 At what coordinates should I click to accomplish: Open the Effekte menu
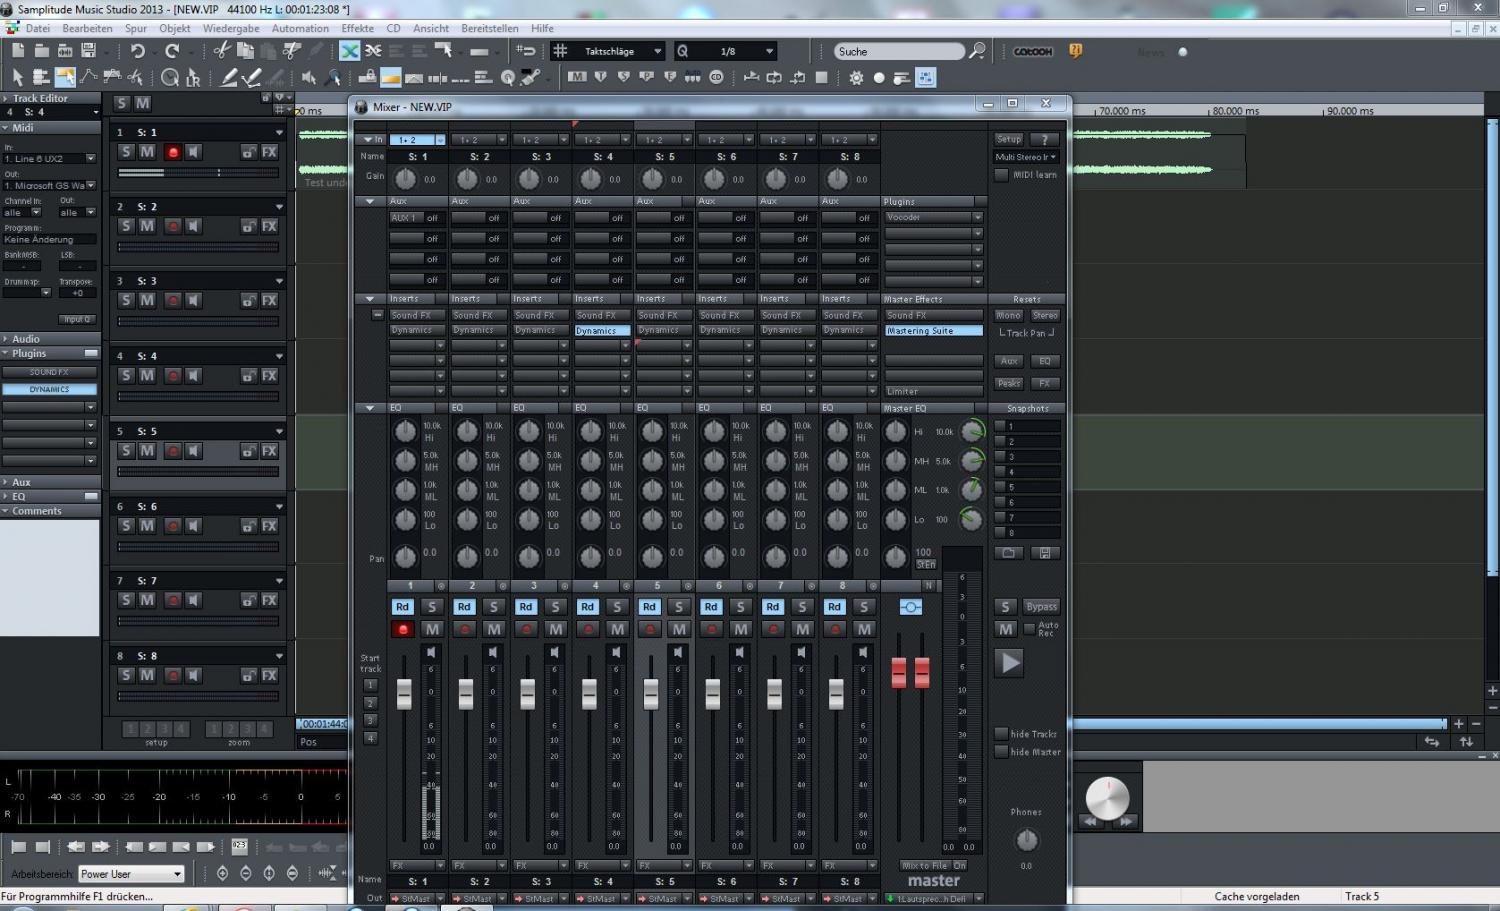tap(357, 28)
